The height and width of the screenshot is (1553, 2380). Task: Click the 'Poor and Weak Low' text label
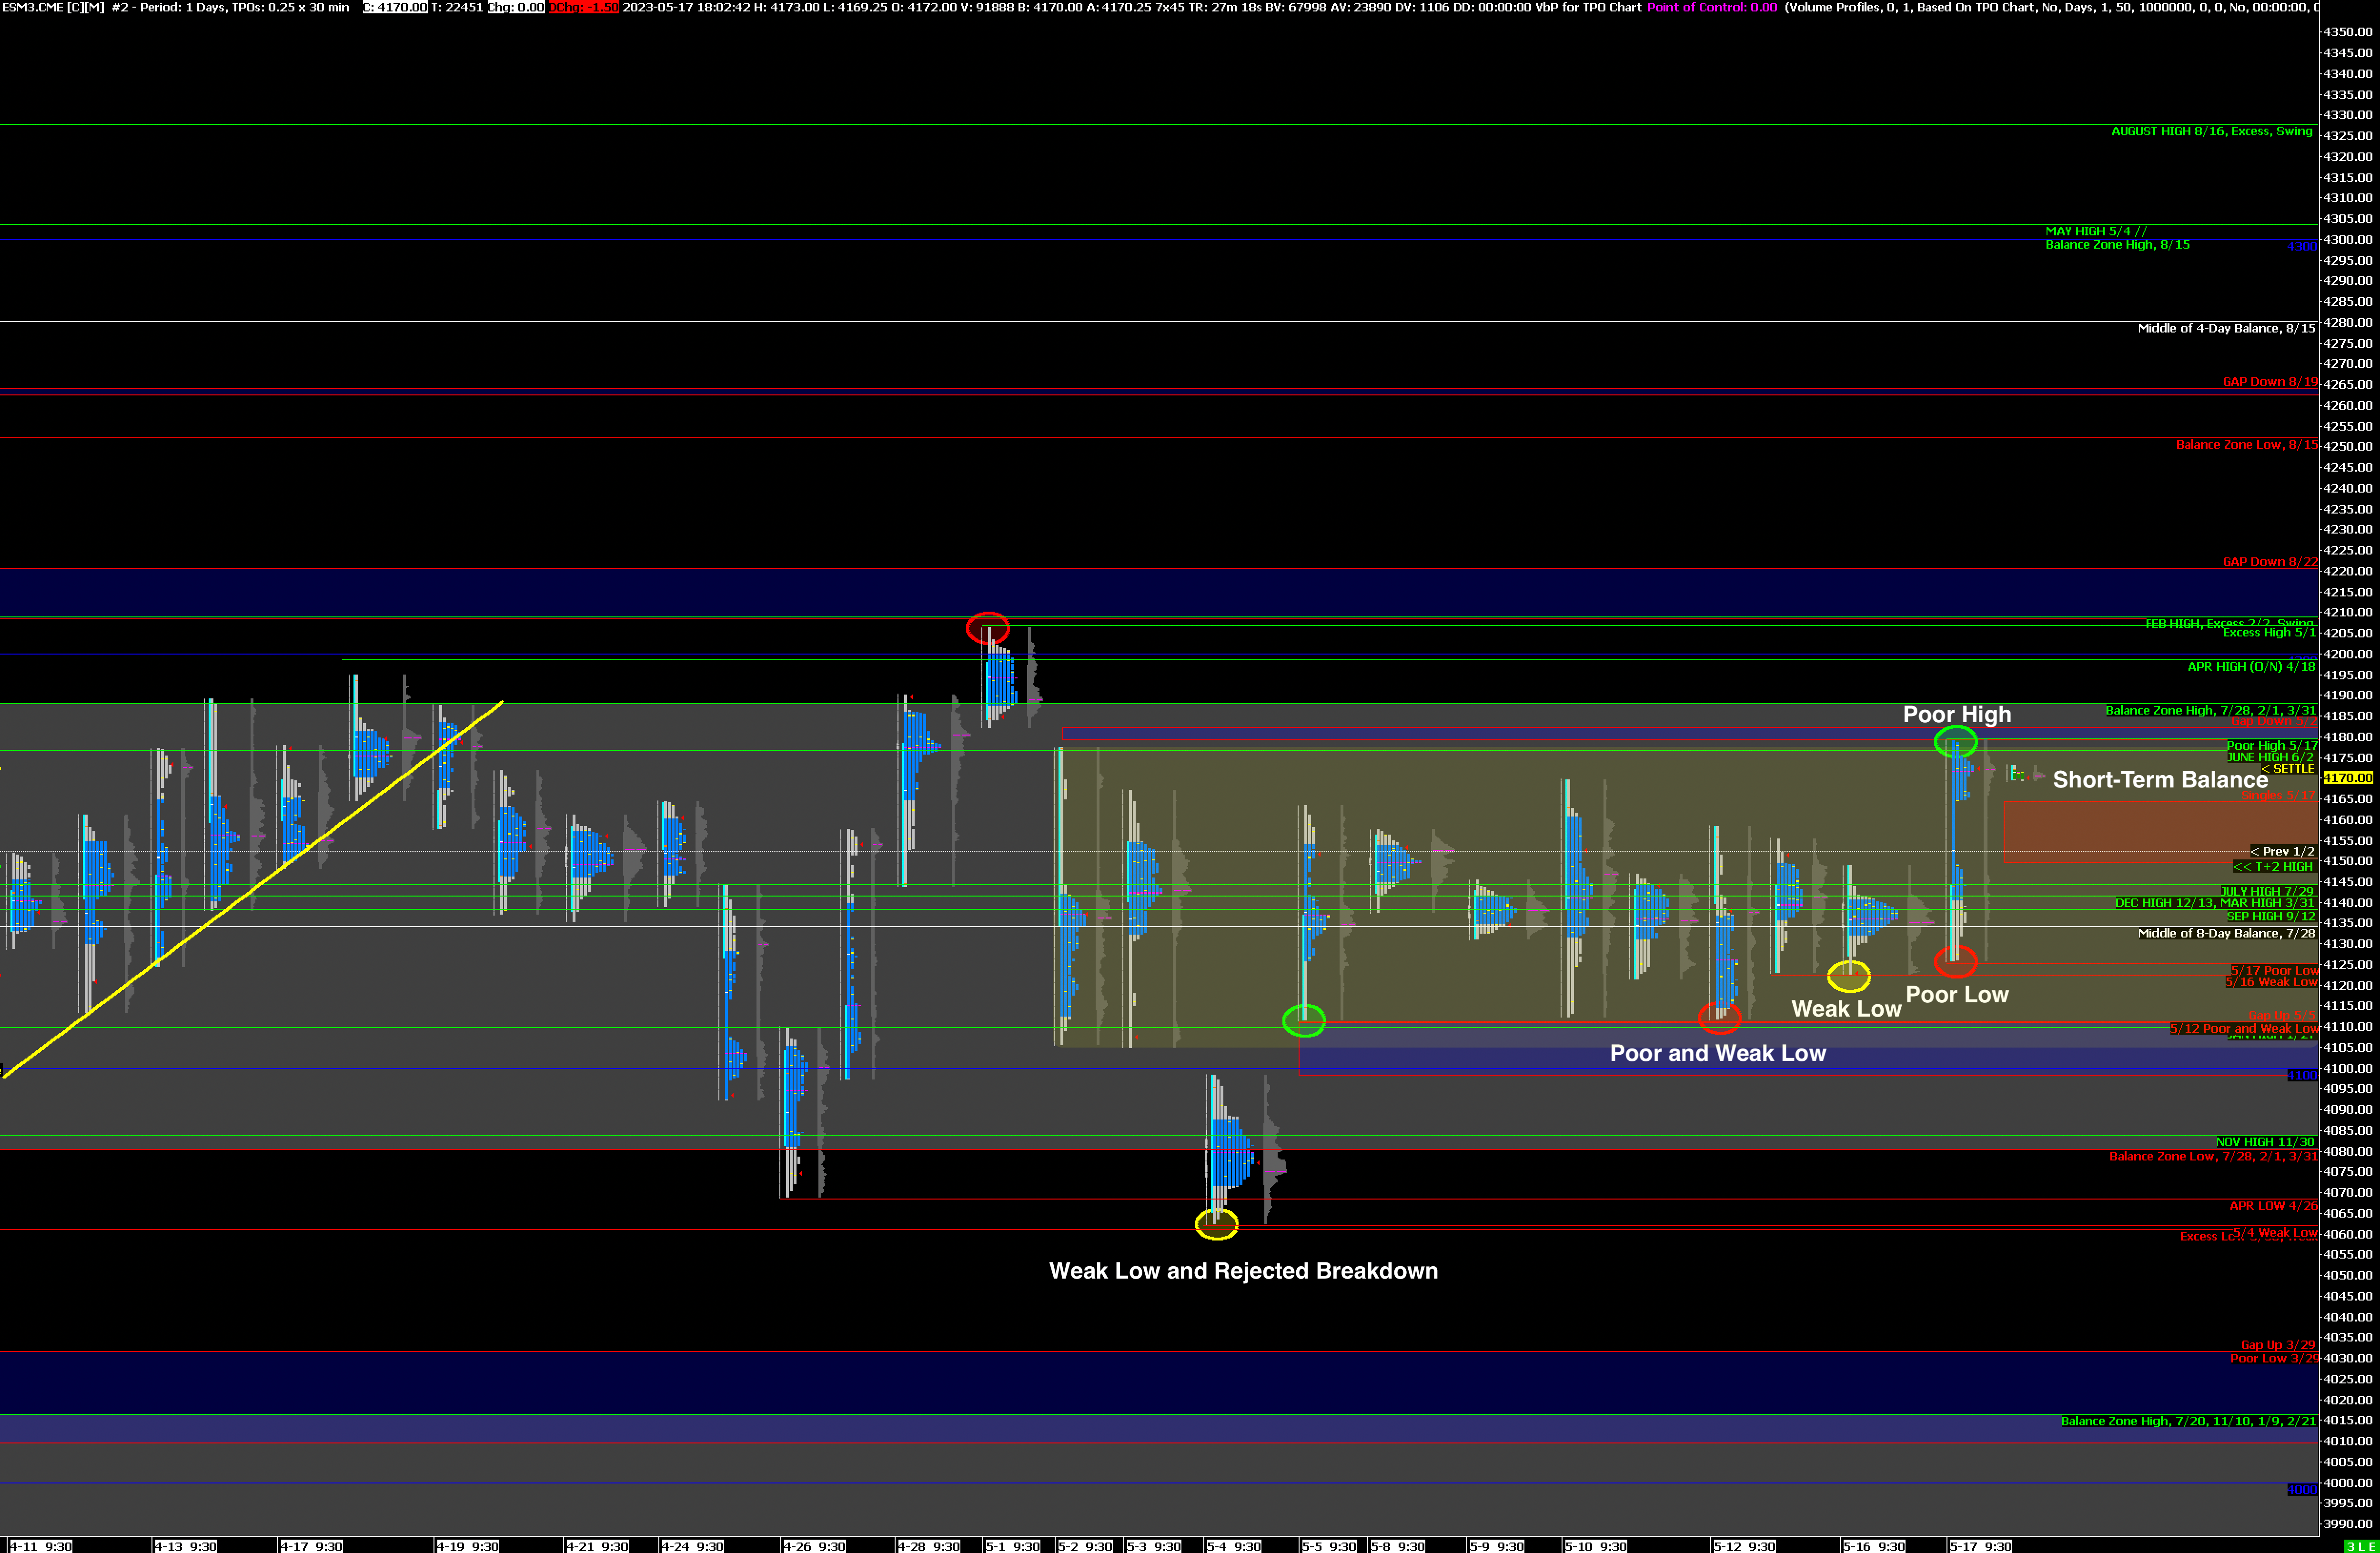coord(1717,1053)
